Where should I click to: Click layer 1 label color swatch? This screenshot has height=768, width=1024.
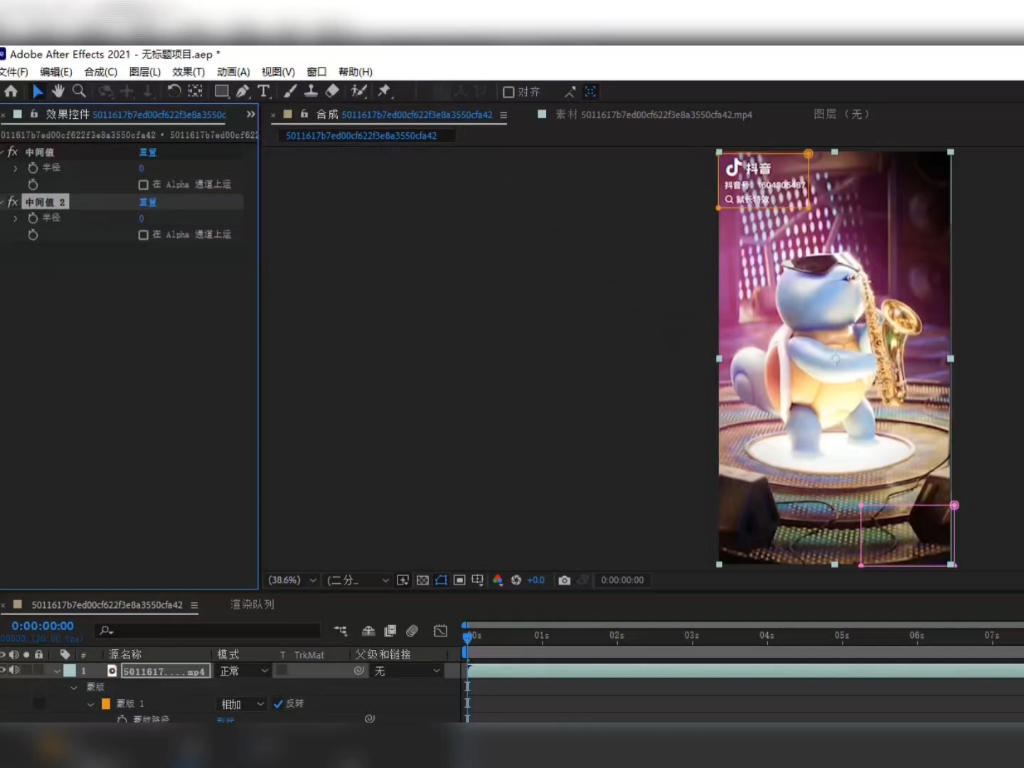pos(69,671)
